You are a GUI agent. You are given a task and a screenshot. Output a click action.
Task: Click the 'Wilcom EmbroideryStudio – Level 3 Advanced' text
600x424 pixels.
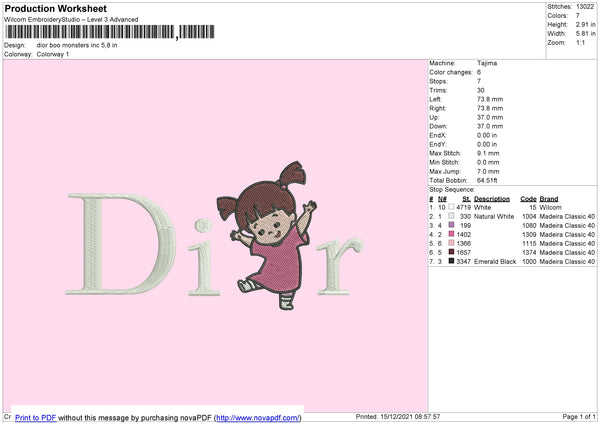(x=71, y=20)
